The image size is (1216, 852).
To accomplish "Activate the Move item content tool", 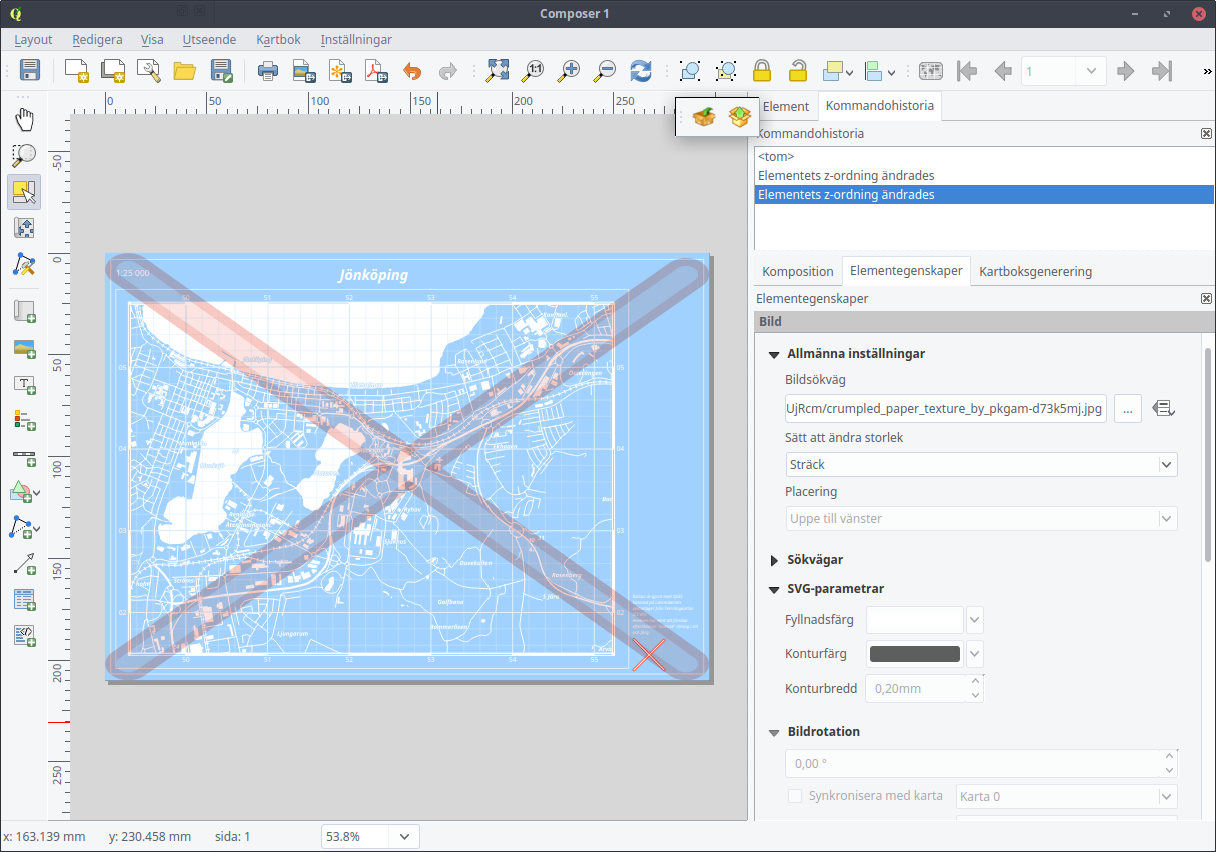I will [x=24, y=228].
